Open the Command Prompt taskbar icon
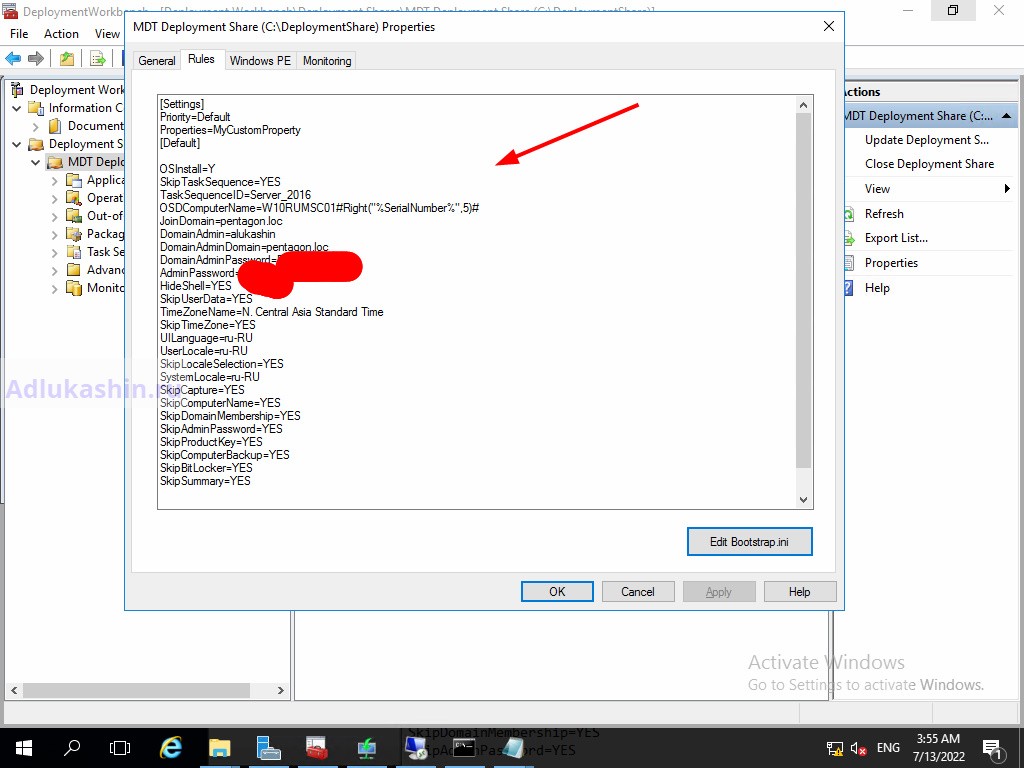The width and height of the screenshot is (1024, 768). point(463,747)
